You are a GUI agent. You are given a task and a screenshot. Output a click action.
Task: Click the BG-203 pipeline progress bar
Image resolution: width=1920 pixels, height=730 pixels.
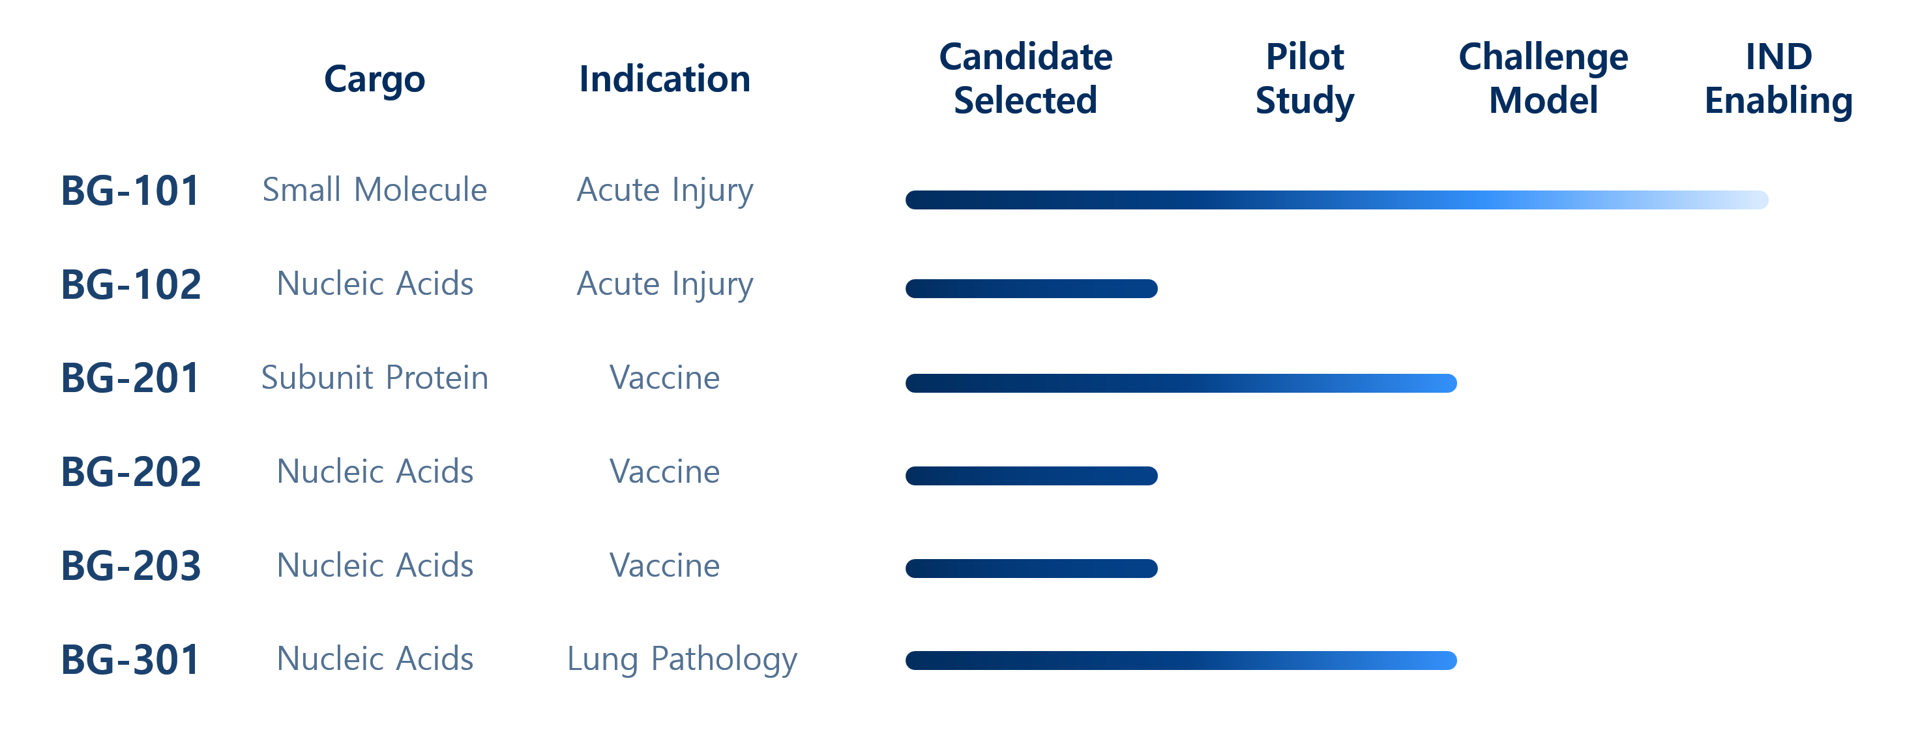(1031, 569)
